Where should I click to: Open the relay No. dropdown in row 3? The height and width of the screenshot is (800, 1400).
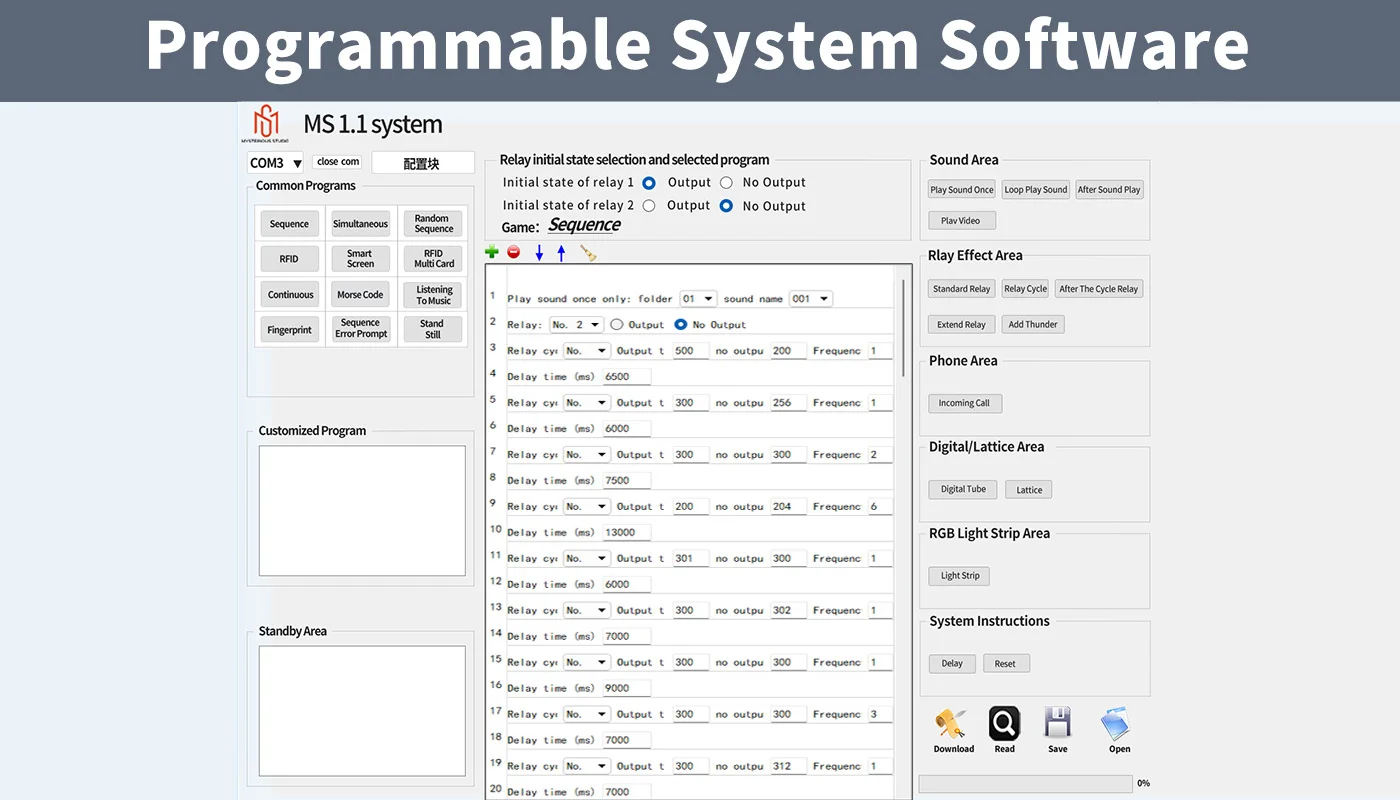(586, 351)
